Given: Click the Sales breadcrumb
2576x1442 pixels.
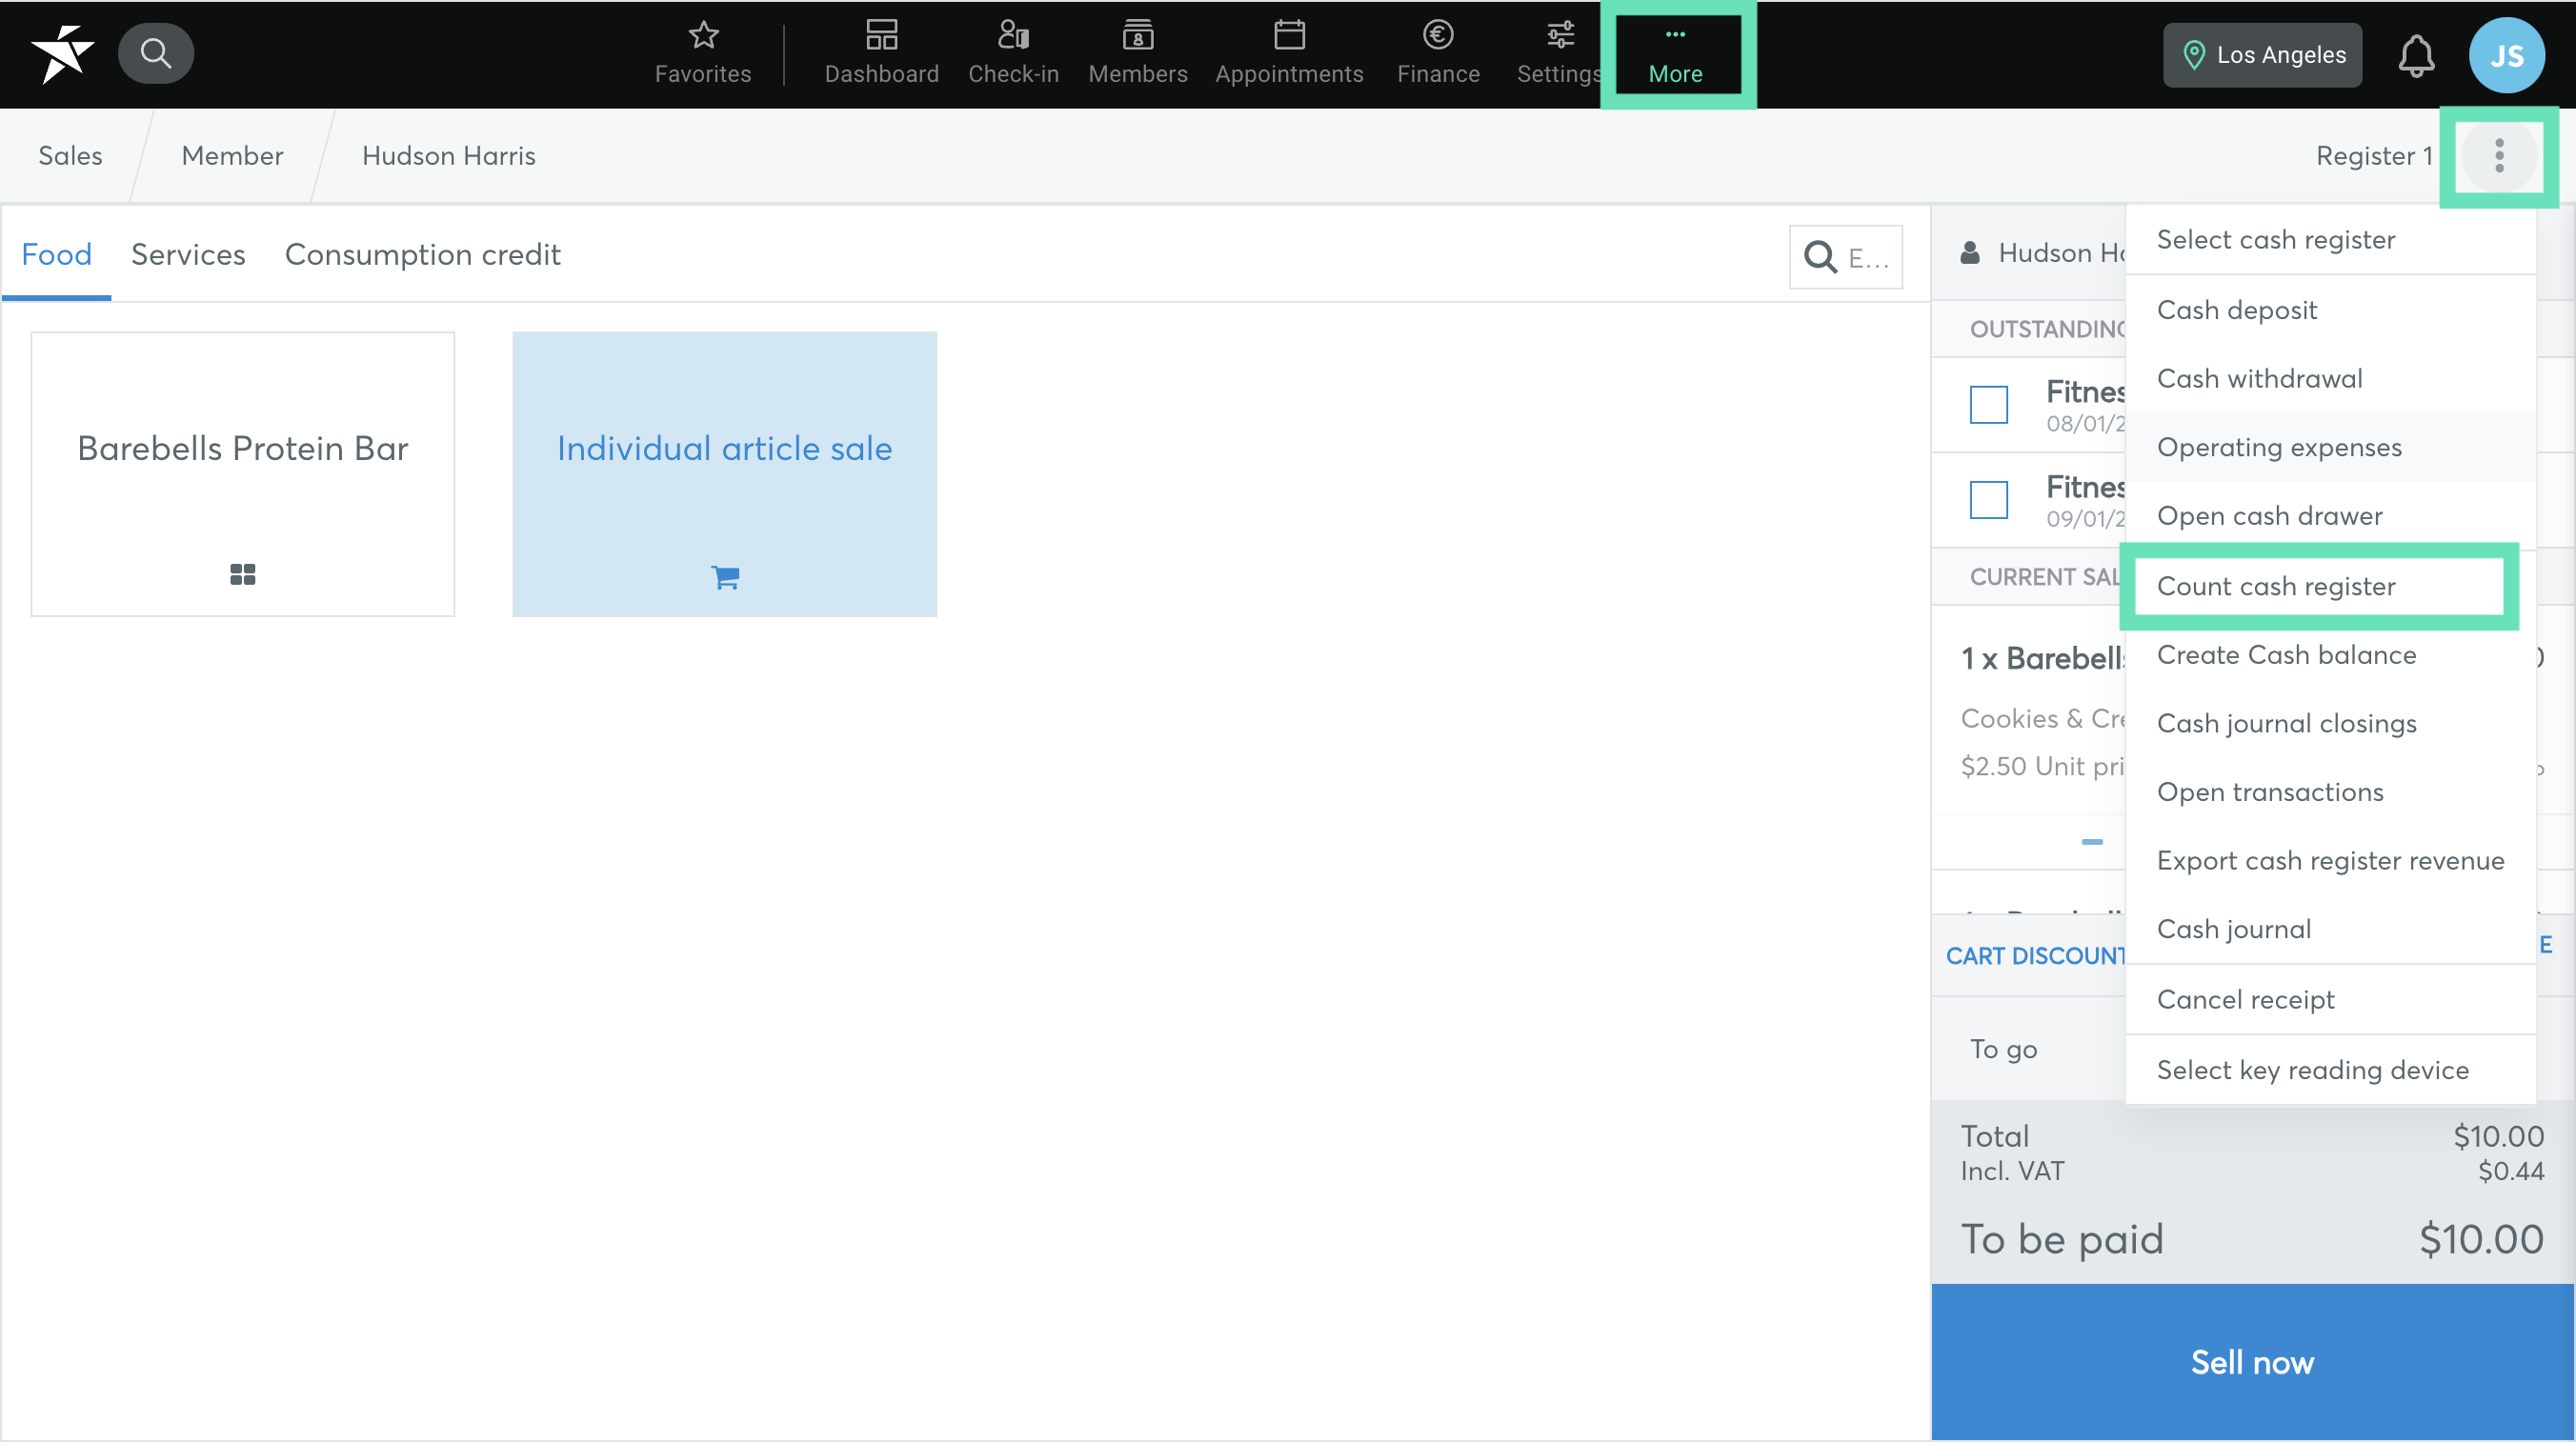Looking at the screenshot, I should point(70,156).
